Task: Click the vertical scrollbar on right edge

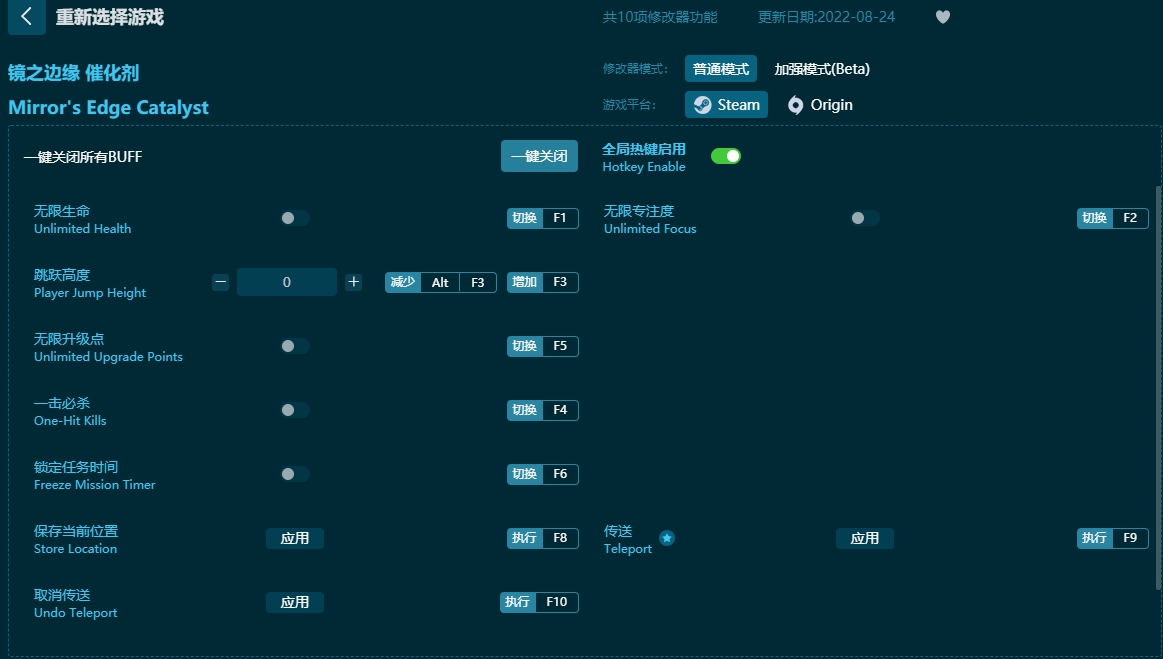Action: 1159,387
